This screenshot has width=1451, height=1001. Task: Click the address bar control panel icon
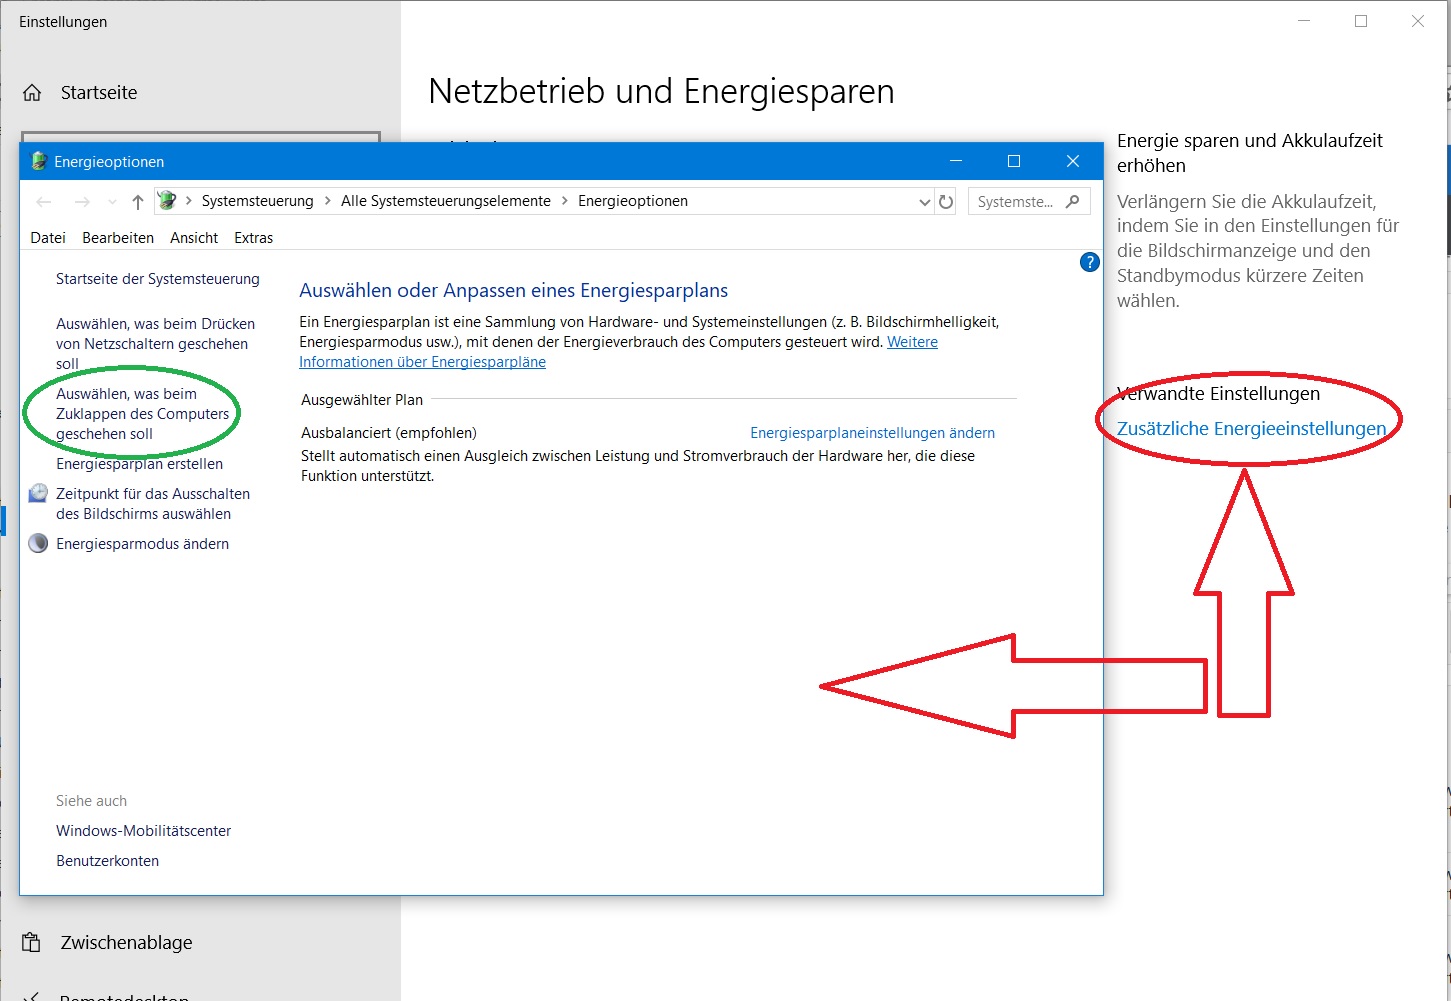coord(167,201)
